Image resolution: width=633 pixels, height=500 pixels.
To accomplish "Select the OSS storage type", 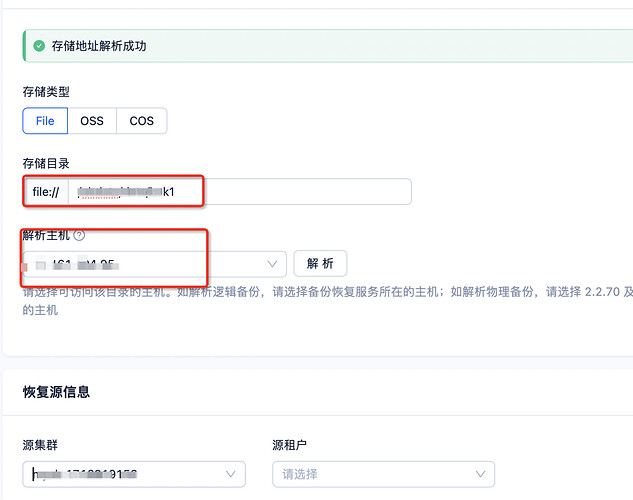I will click(x=92, y=121).
